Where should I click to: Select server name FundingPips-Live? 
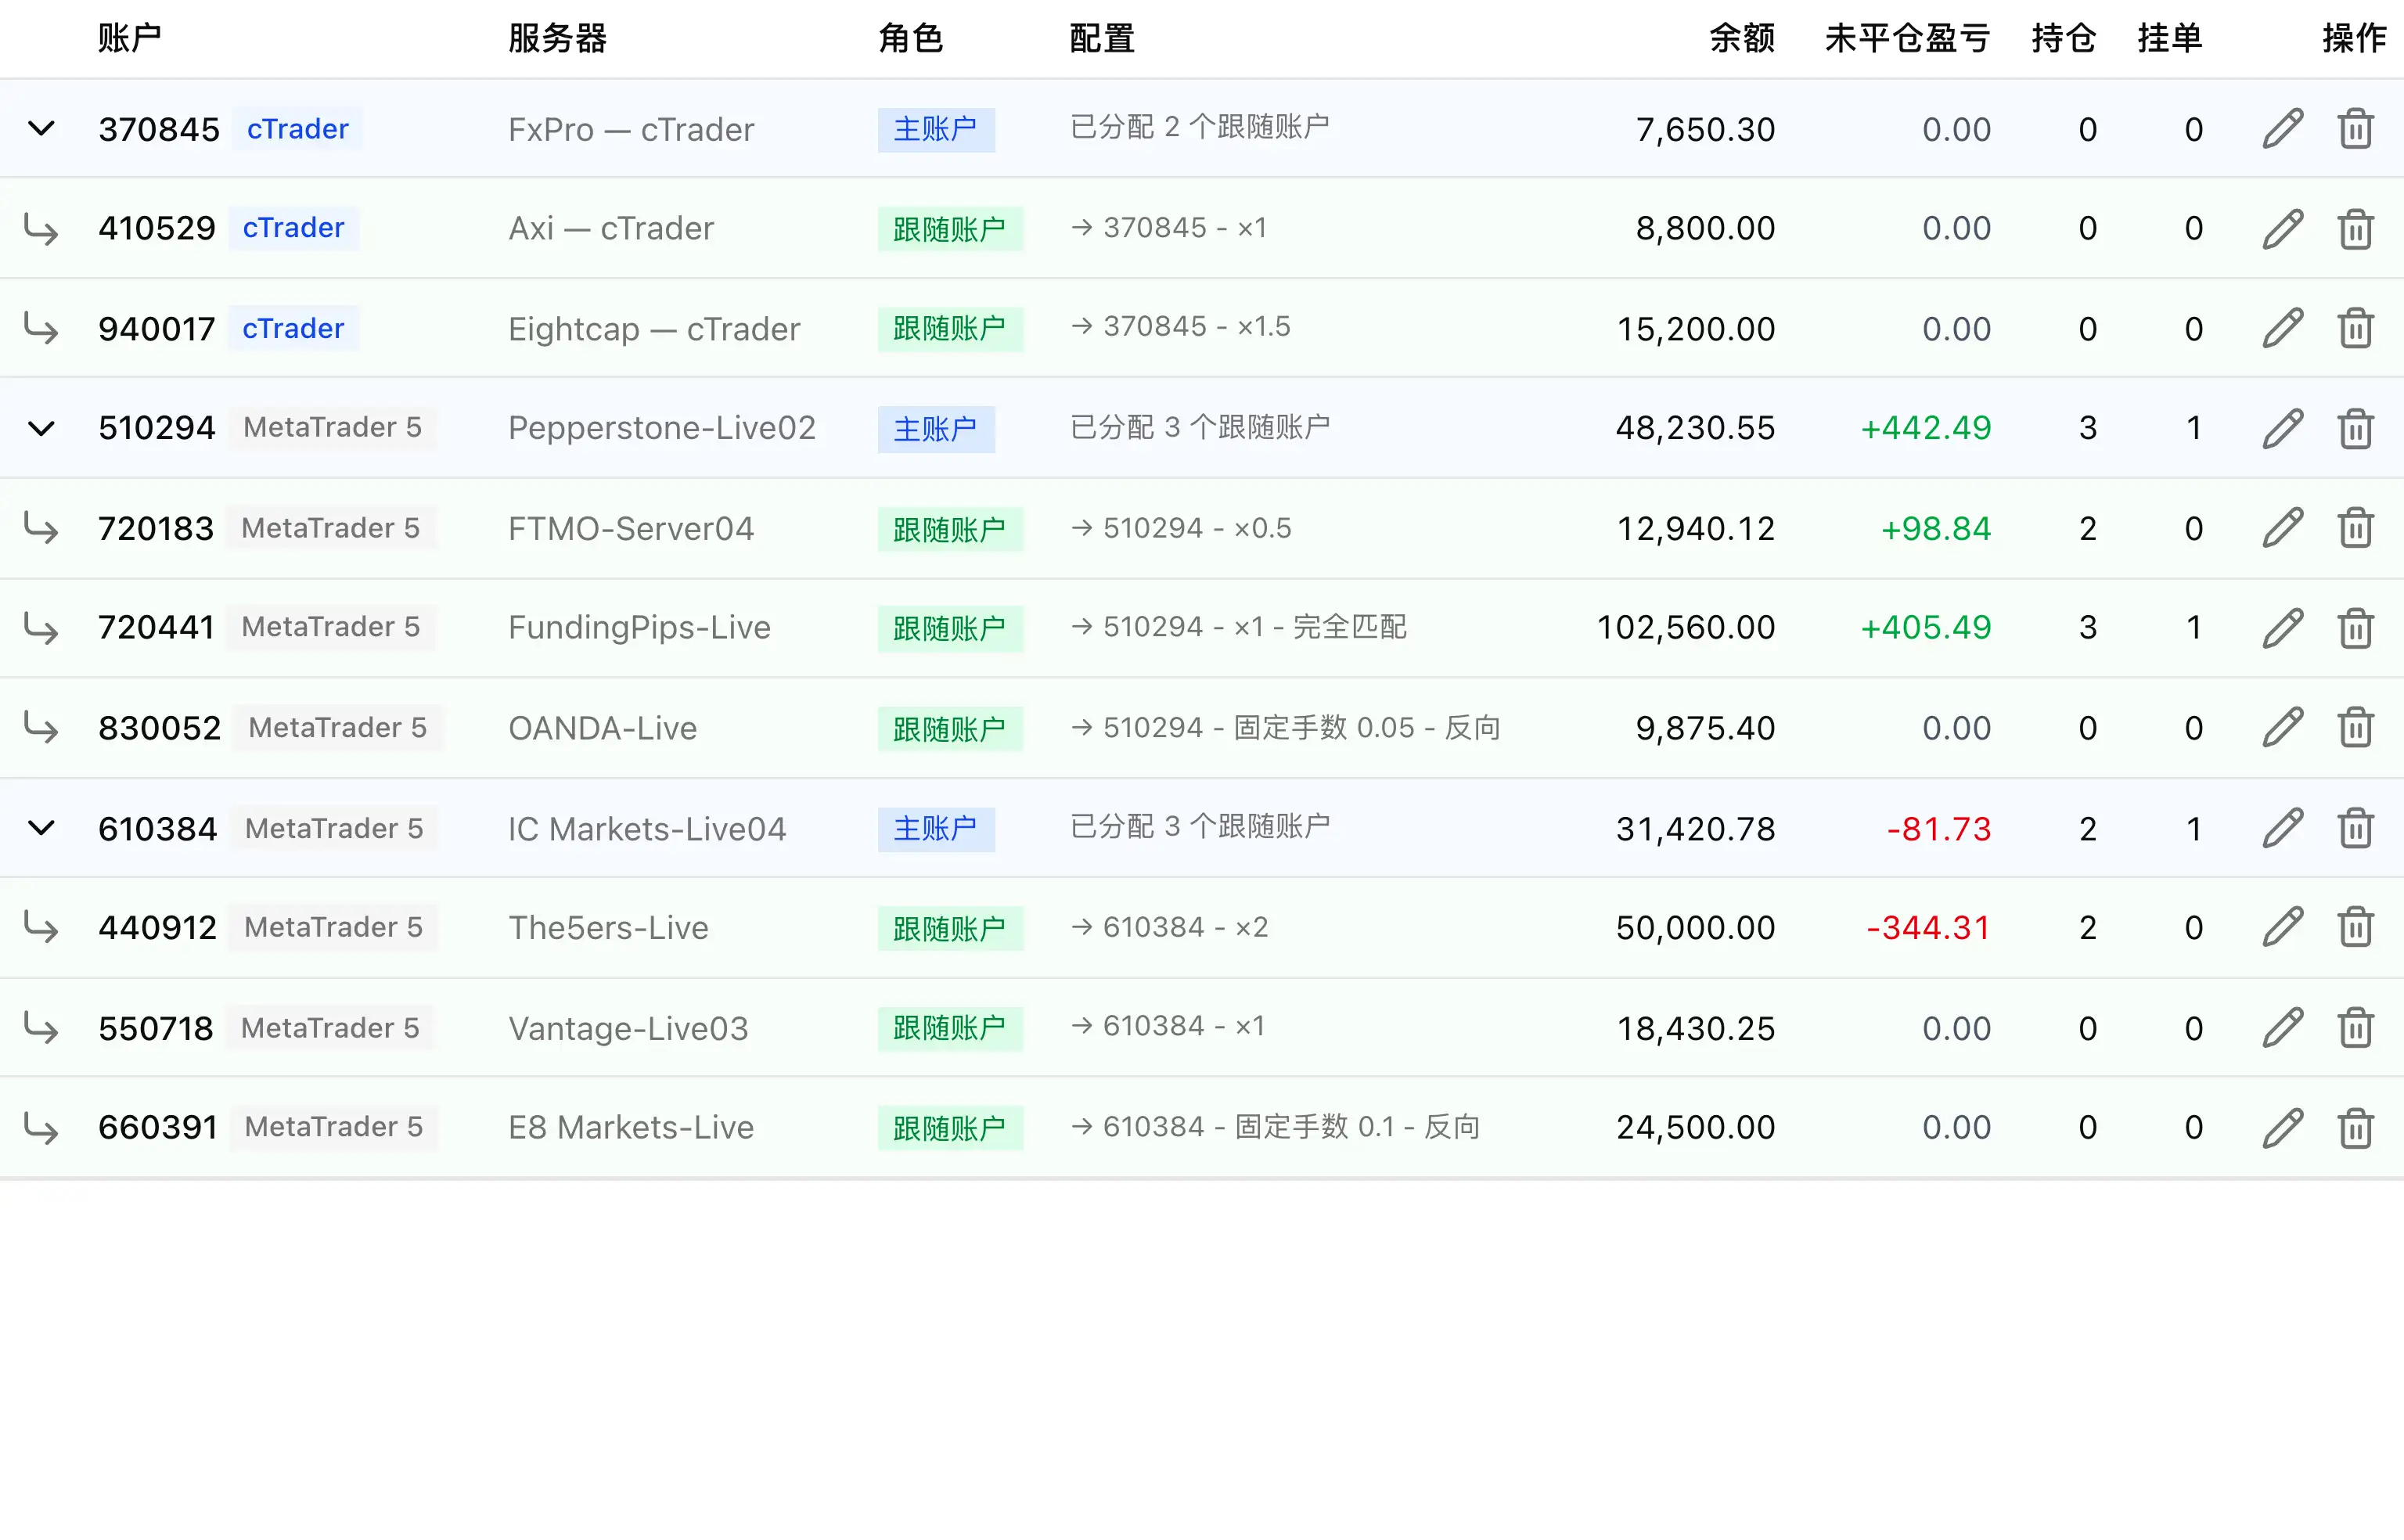click(x=639, y=628)
